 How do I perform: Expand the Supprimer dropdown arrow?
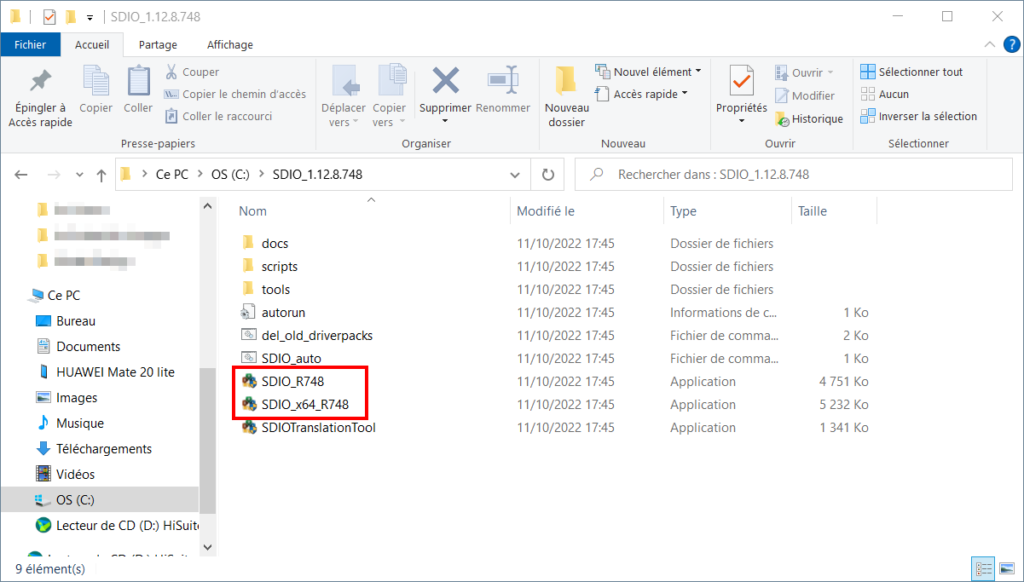(445, 121)
